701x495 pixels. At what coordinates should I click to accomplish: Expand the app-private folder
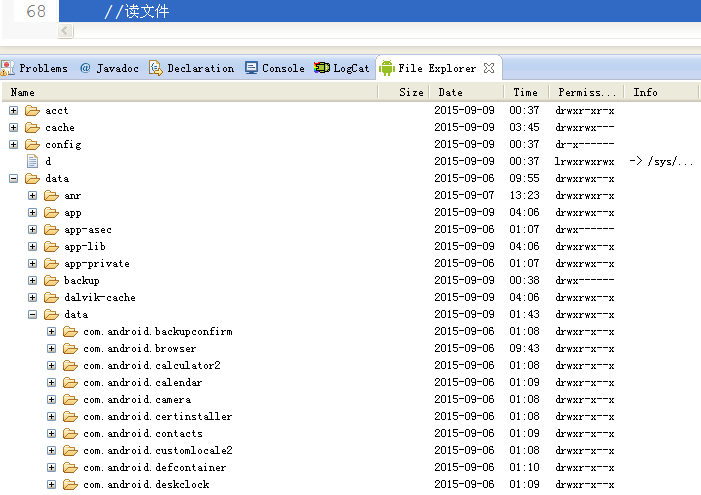pos(32,263)
